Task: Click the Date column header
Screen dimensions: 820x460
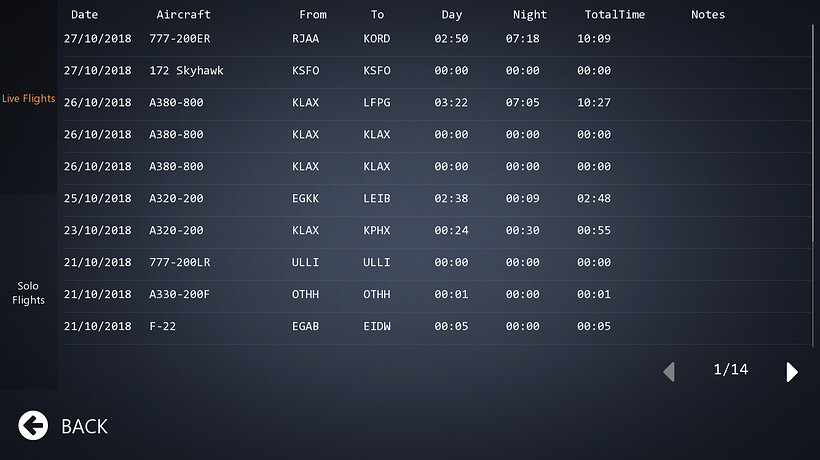Action: (x=85, y=15)
